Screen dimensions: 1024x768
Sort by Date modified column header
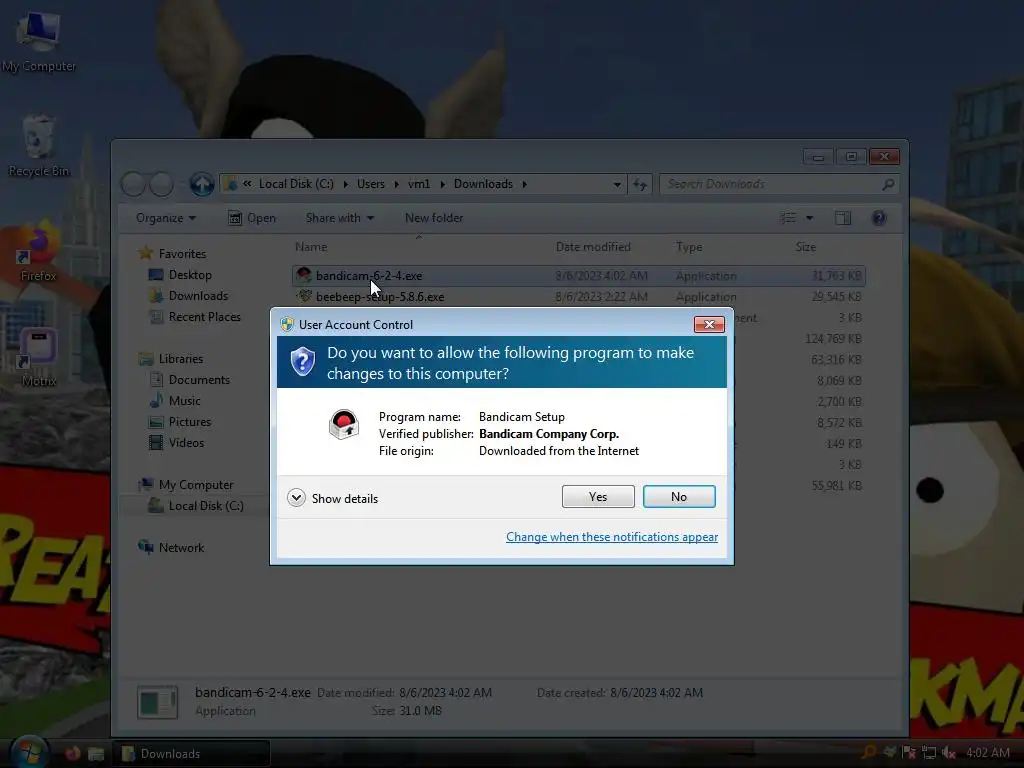(x=593, y=247)
